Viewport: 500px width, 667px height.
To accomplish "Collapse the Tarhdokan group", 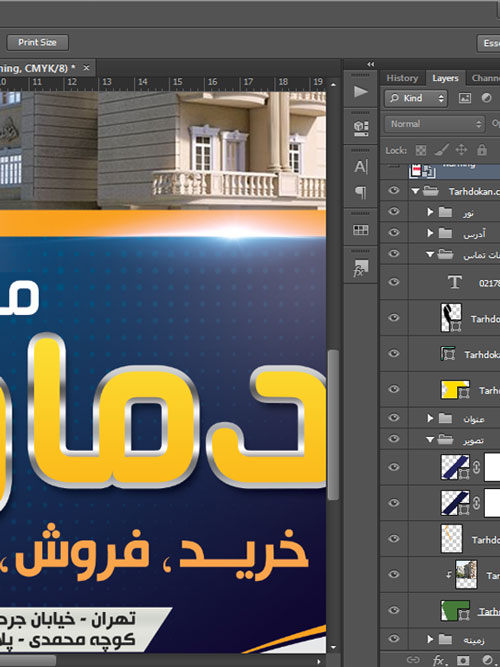I will click(415, 191).
